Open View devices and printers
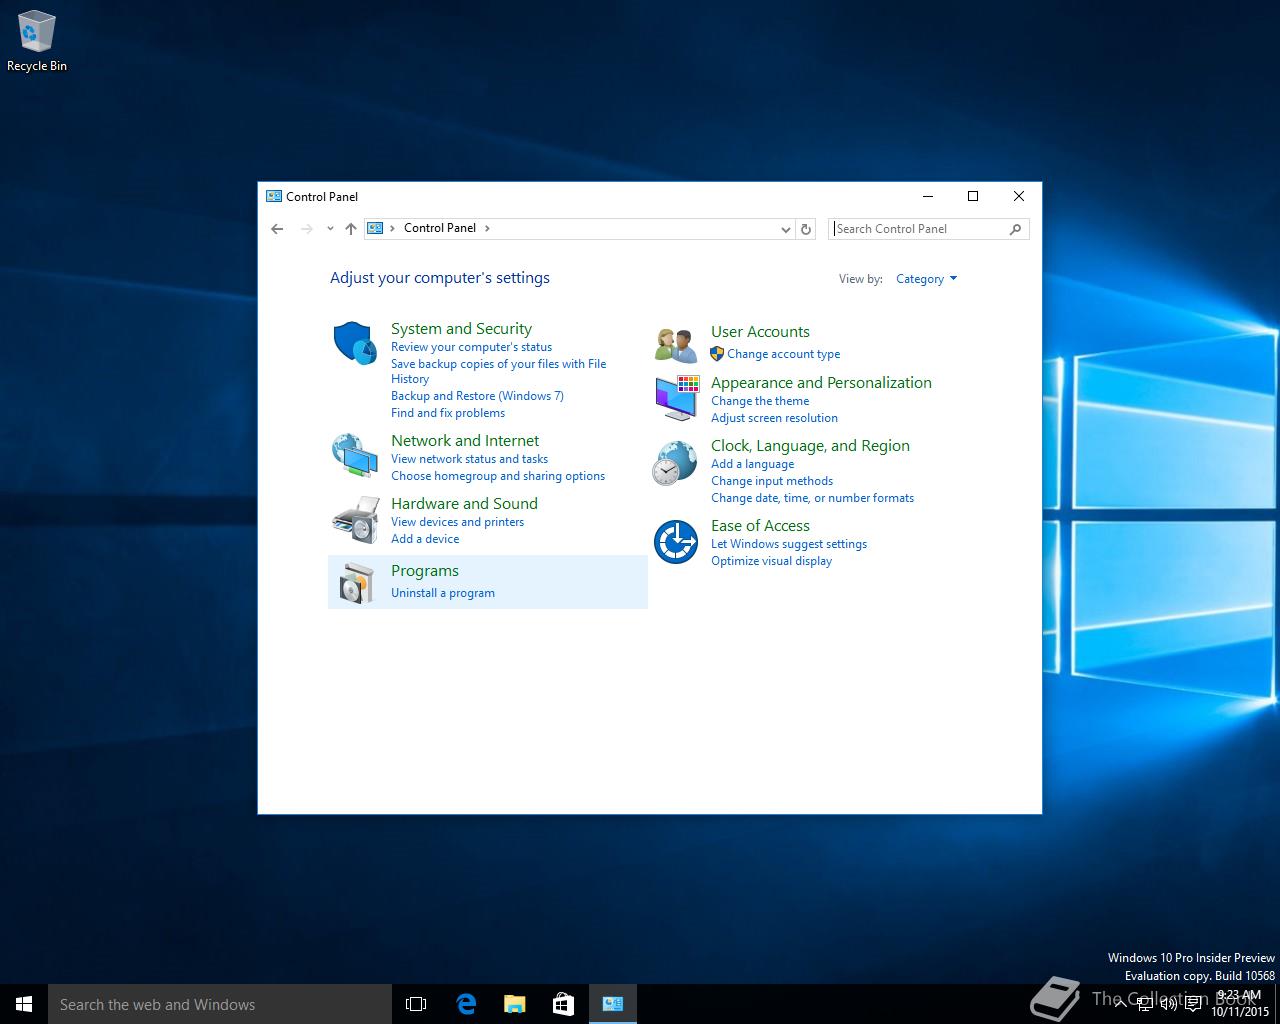Viewport: 1280px width, 1024px height. click(457, 522)
